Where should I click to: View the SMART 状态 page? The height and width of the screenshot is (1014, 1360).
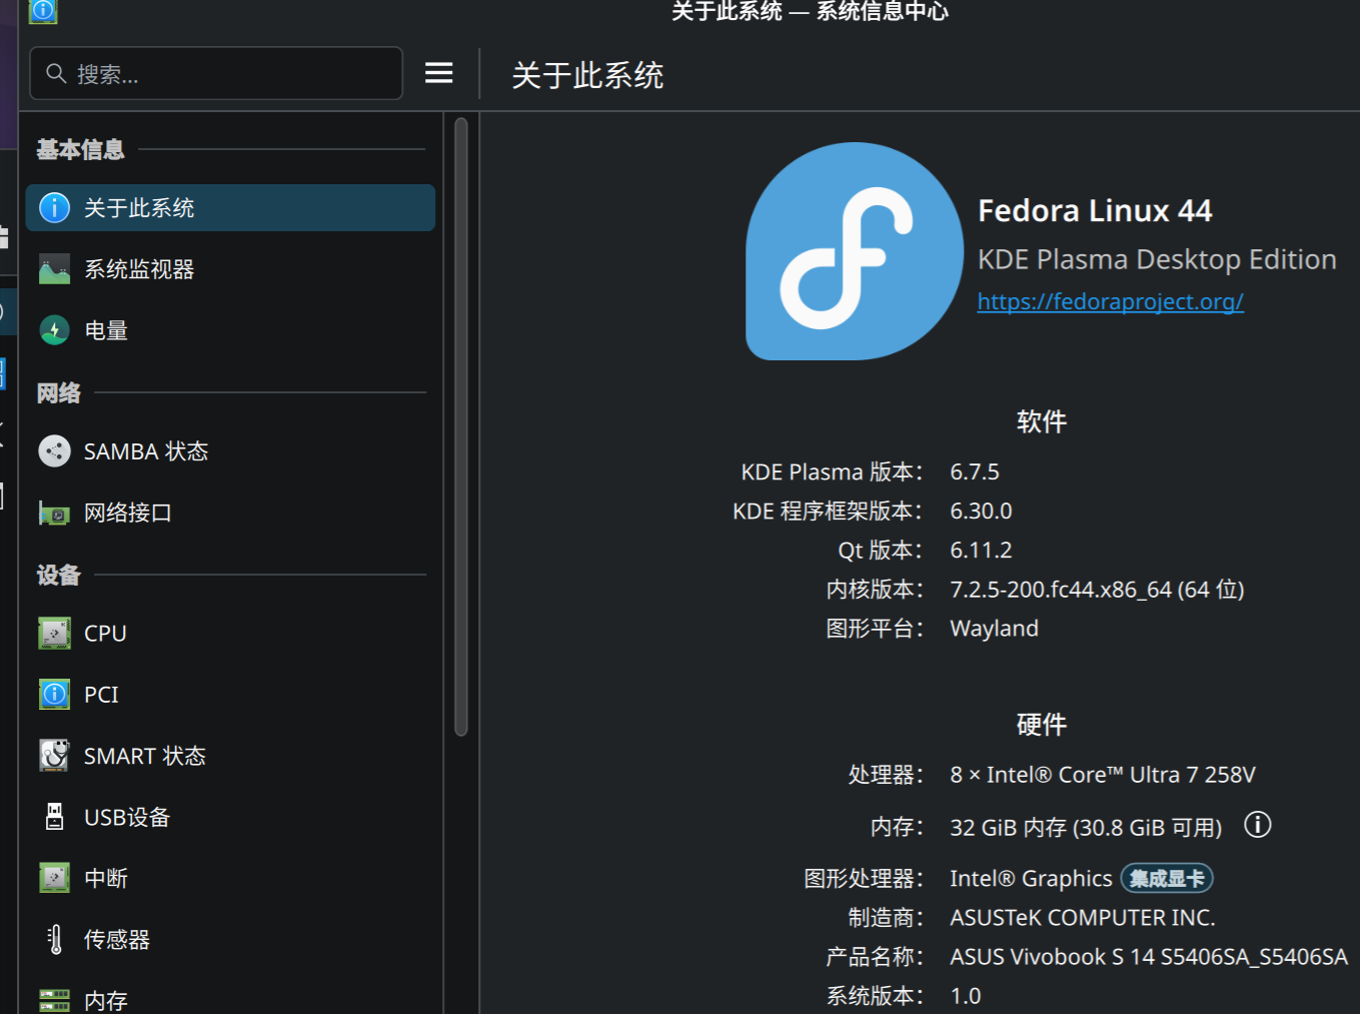(230, 756)
